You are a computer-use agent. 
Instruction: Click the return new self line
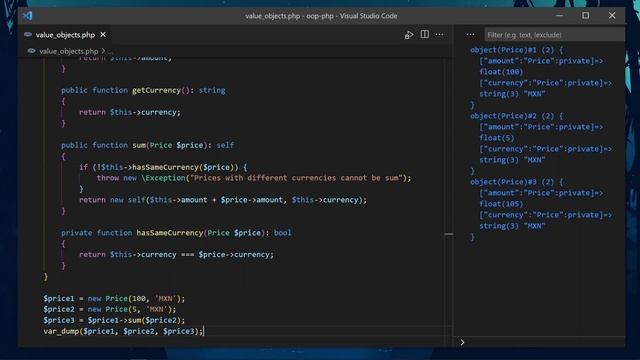coord(223,200)
